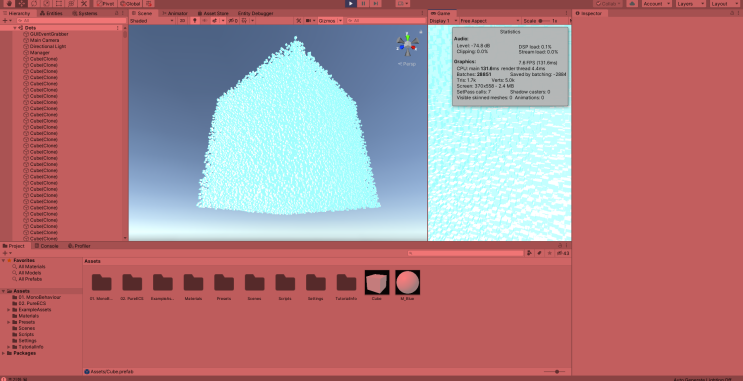743x381 pixels.
Task: Open the Entity Debugger tab
Action: (x=255, y=13)
